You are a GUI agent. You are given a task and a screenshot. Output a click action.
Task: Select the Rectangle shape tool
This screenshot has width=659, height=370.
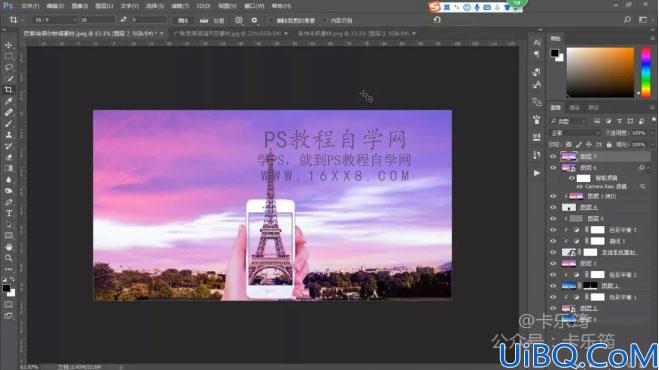point(8,236)
